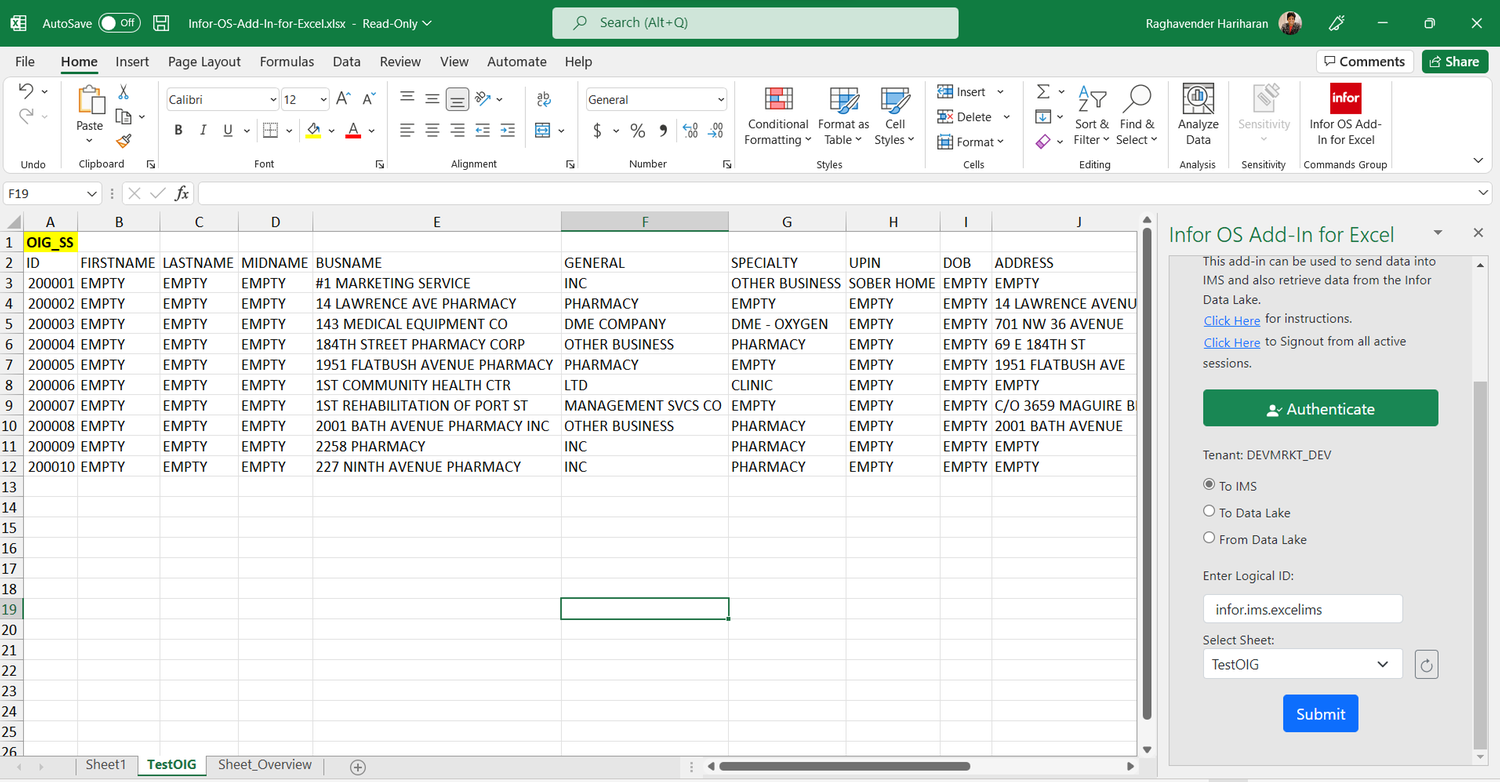This screenshot has height=782, width=1500.
Task: Open the Insert cells dropdown arrow
Action: click(1000, 92)
